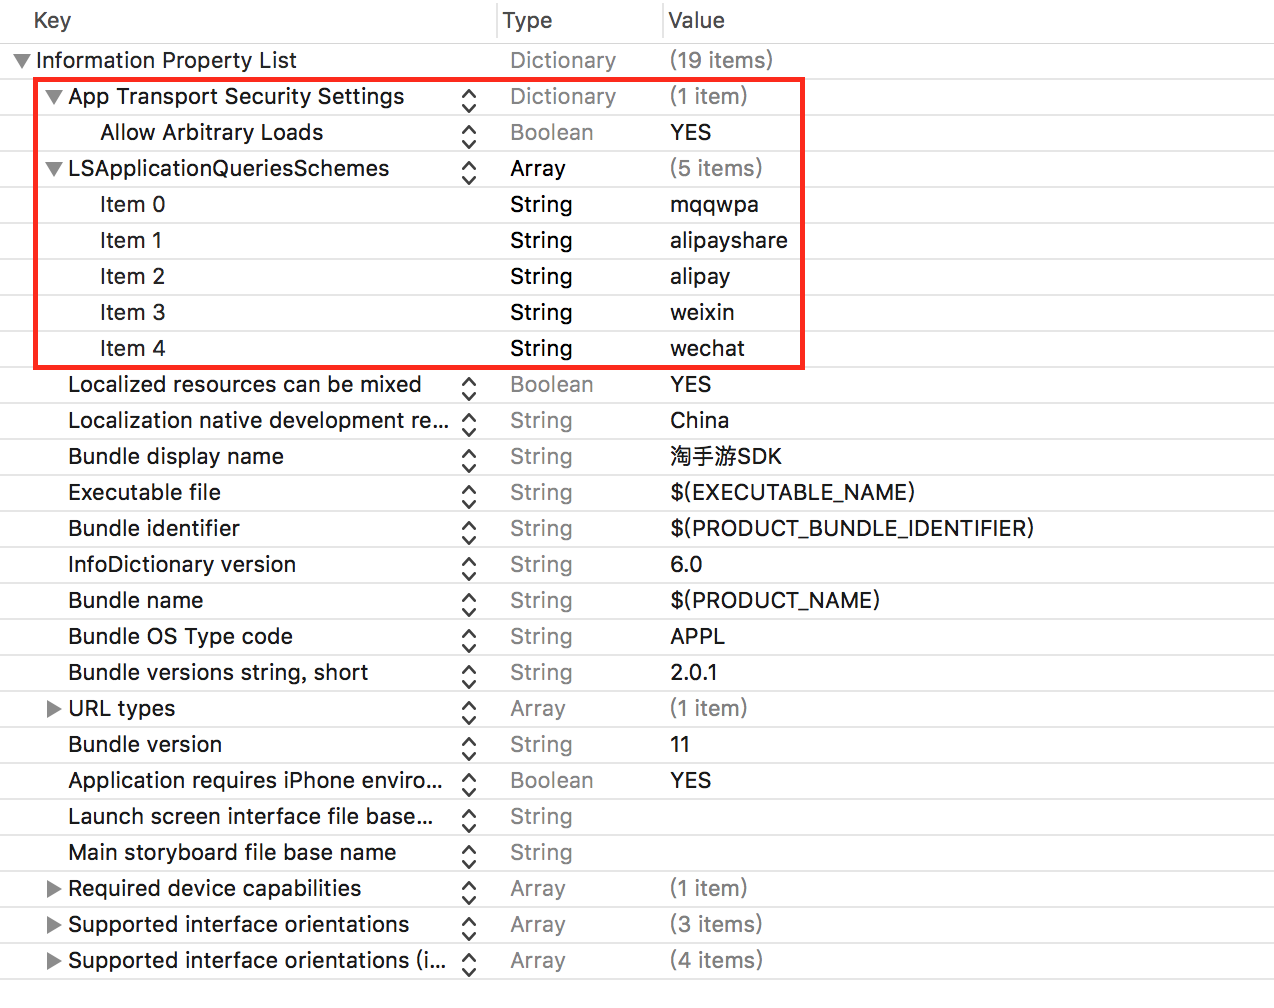
Task: Collapse App Transport Security Settings triangle
Action: tap(54, 97)
